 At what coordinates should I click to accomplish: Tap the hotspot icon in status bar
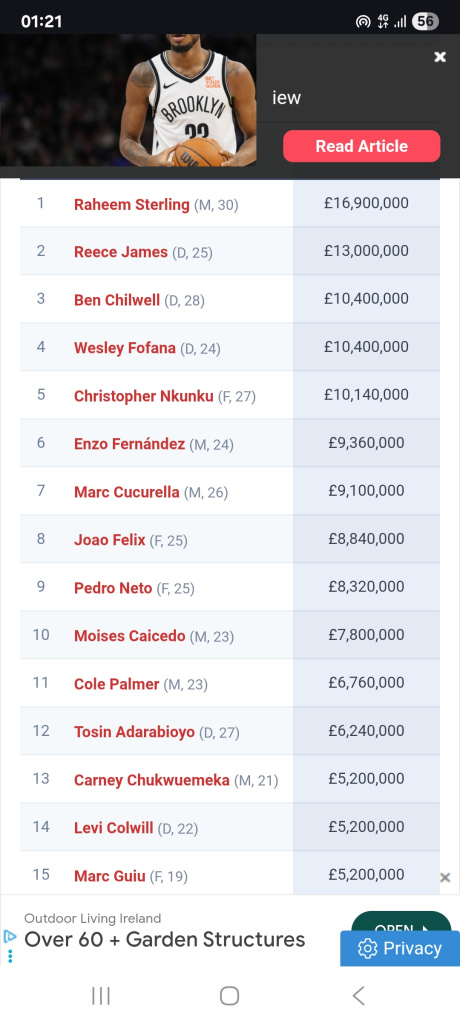363,22
